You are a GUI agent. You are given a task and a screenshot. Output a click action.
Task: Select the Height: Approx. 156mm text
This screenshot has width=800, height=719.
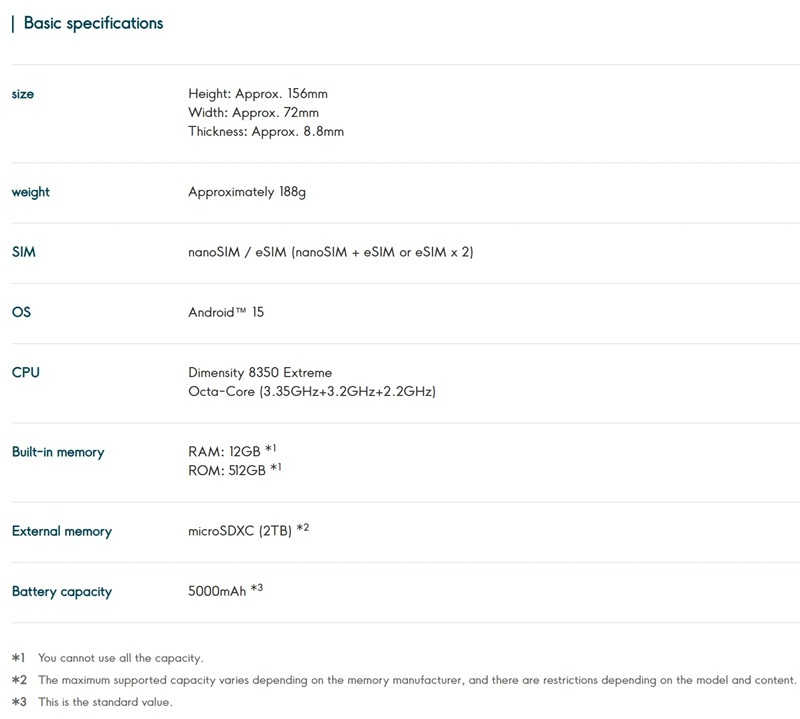point(257,94)
